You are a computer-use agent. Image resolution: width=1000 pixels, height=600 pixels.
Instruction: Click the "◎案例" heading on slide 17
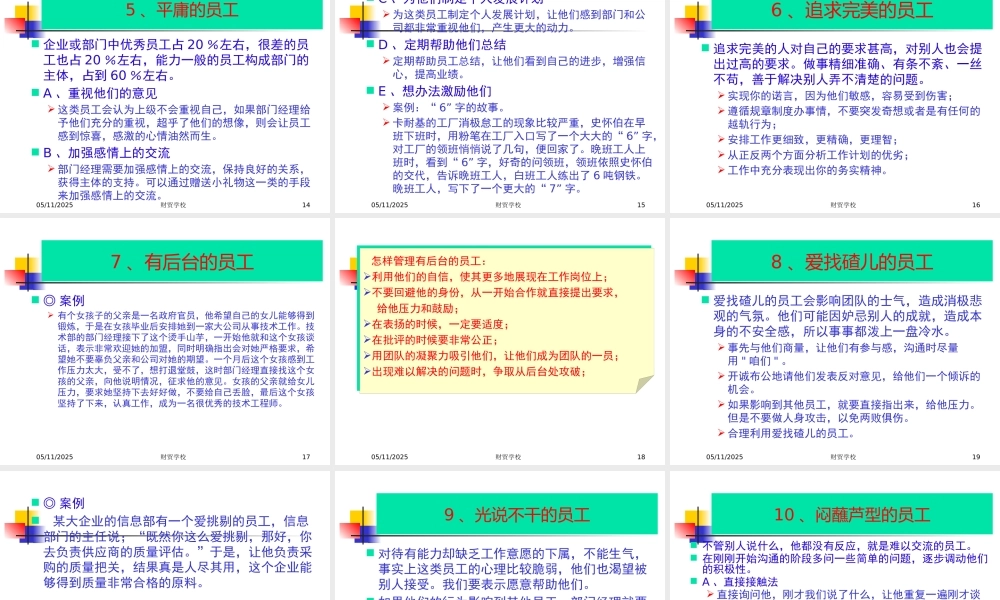(x=64, y=300)
